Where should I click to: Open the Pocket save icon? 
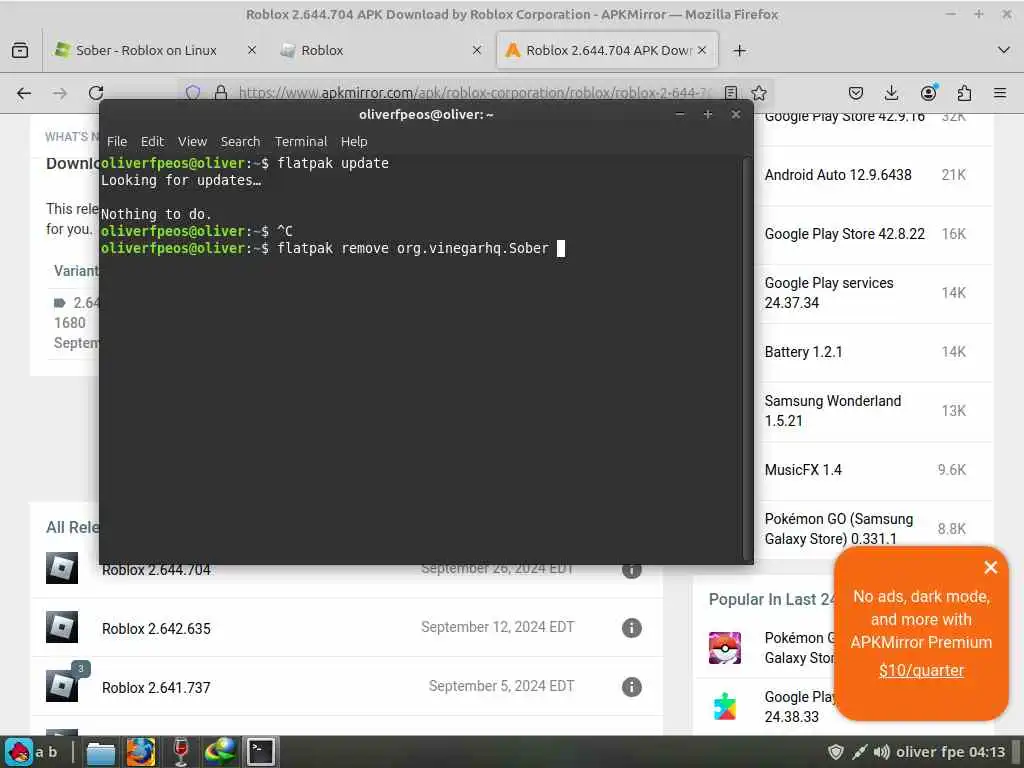[856, 93]
